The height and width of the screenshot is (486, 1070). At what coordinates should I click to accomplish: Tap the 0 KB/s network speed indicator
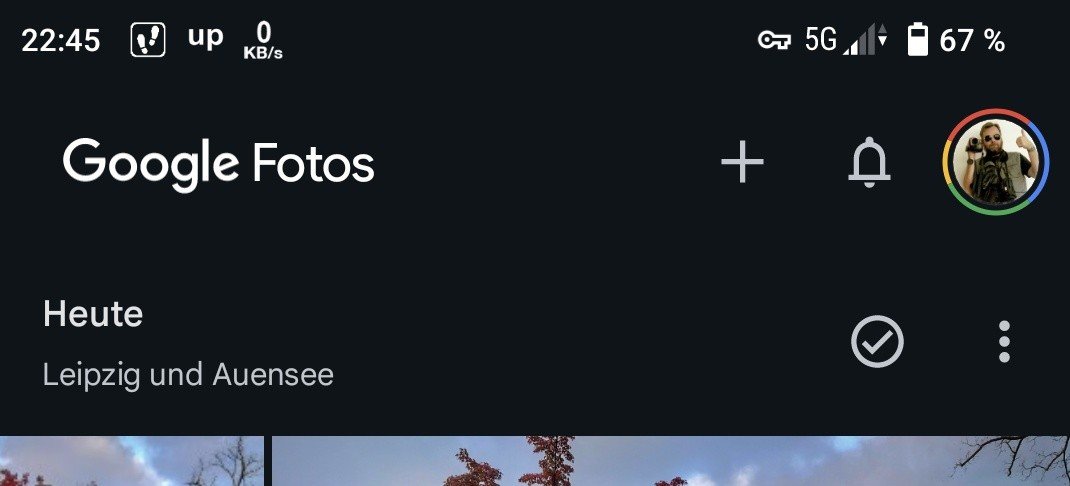pos(263,40)
